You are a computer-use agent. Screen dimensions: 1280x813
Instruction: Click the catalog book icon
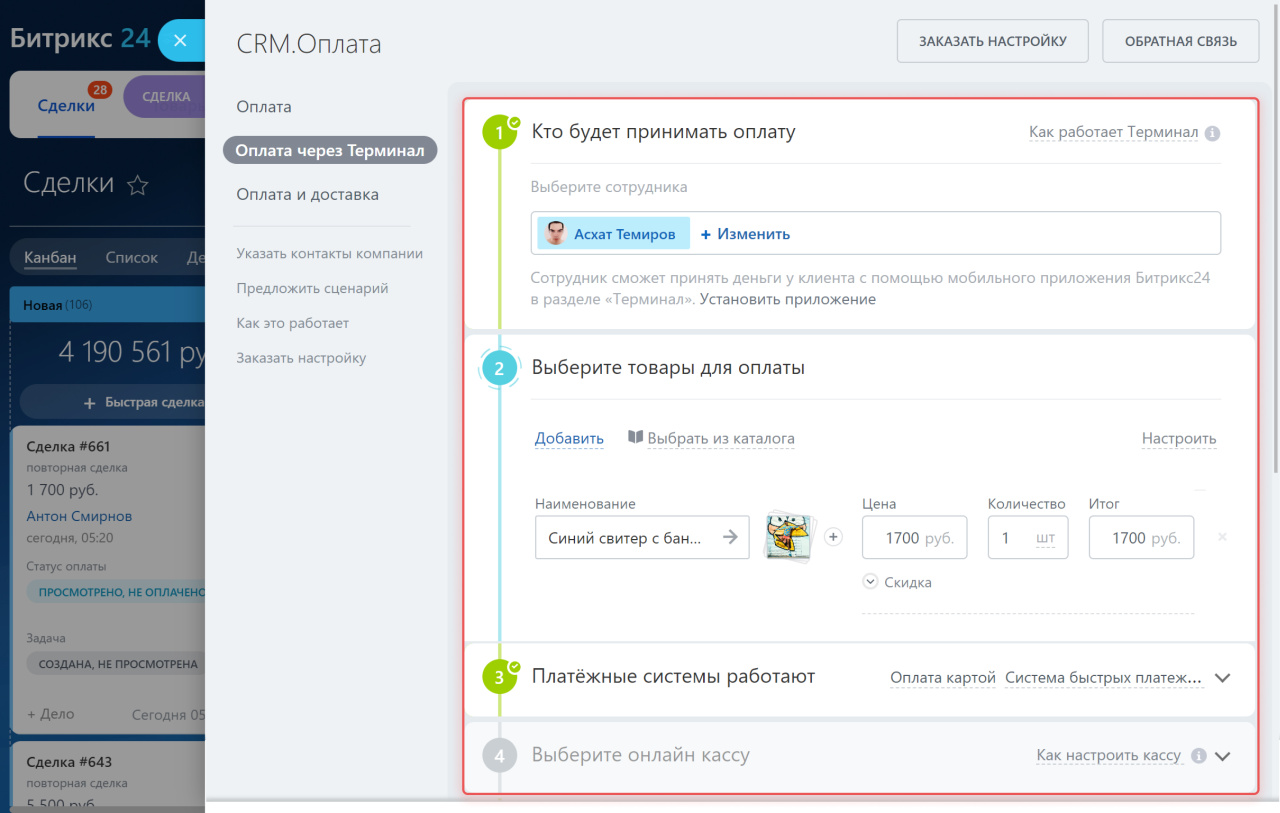pos(635,437)
